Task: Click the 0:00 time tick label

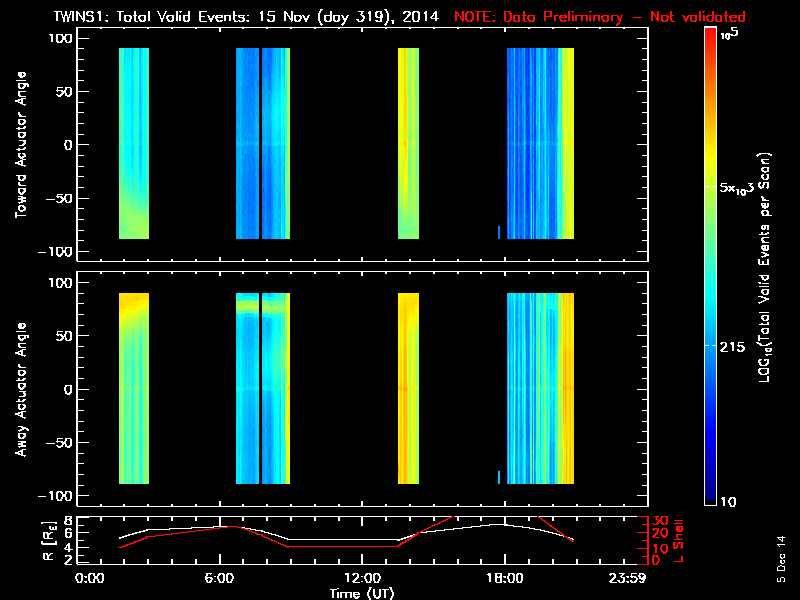Action: 90,578
